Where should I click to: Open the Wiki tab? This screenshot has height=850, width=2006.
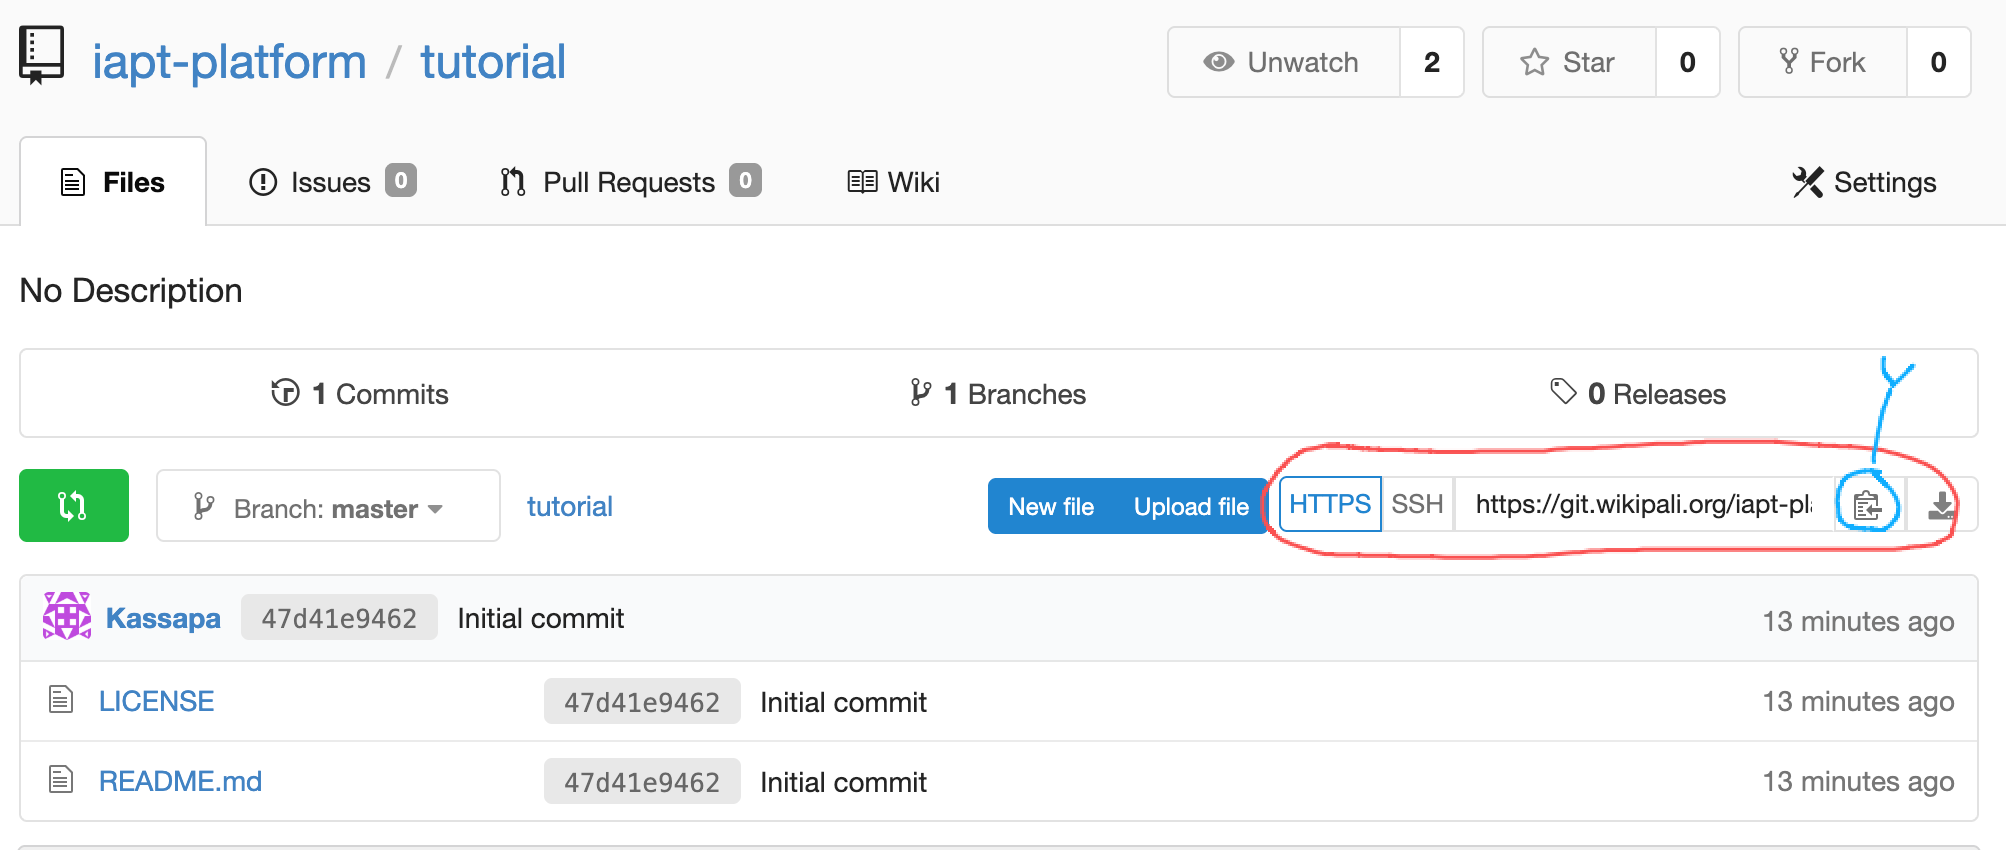(x=893, y=182)
